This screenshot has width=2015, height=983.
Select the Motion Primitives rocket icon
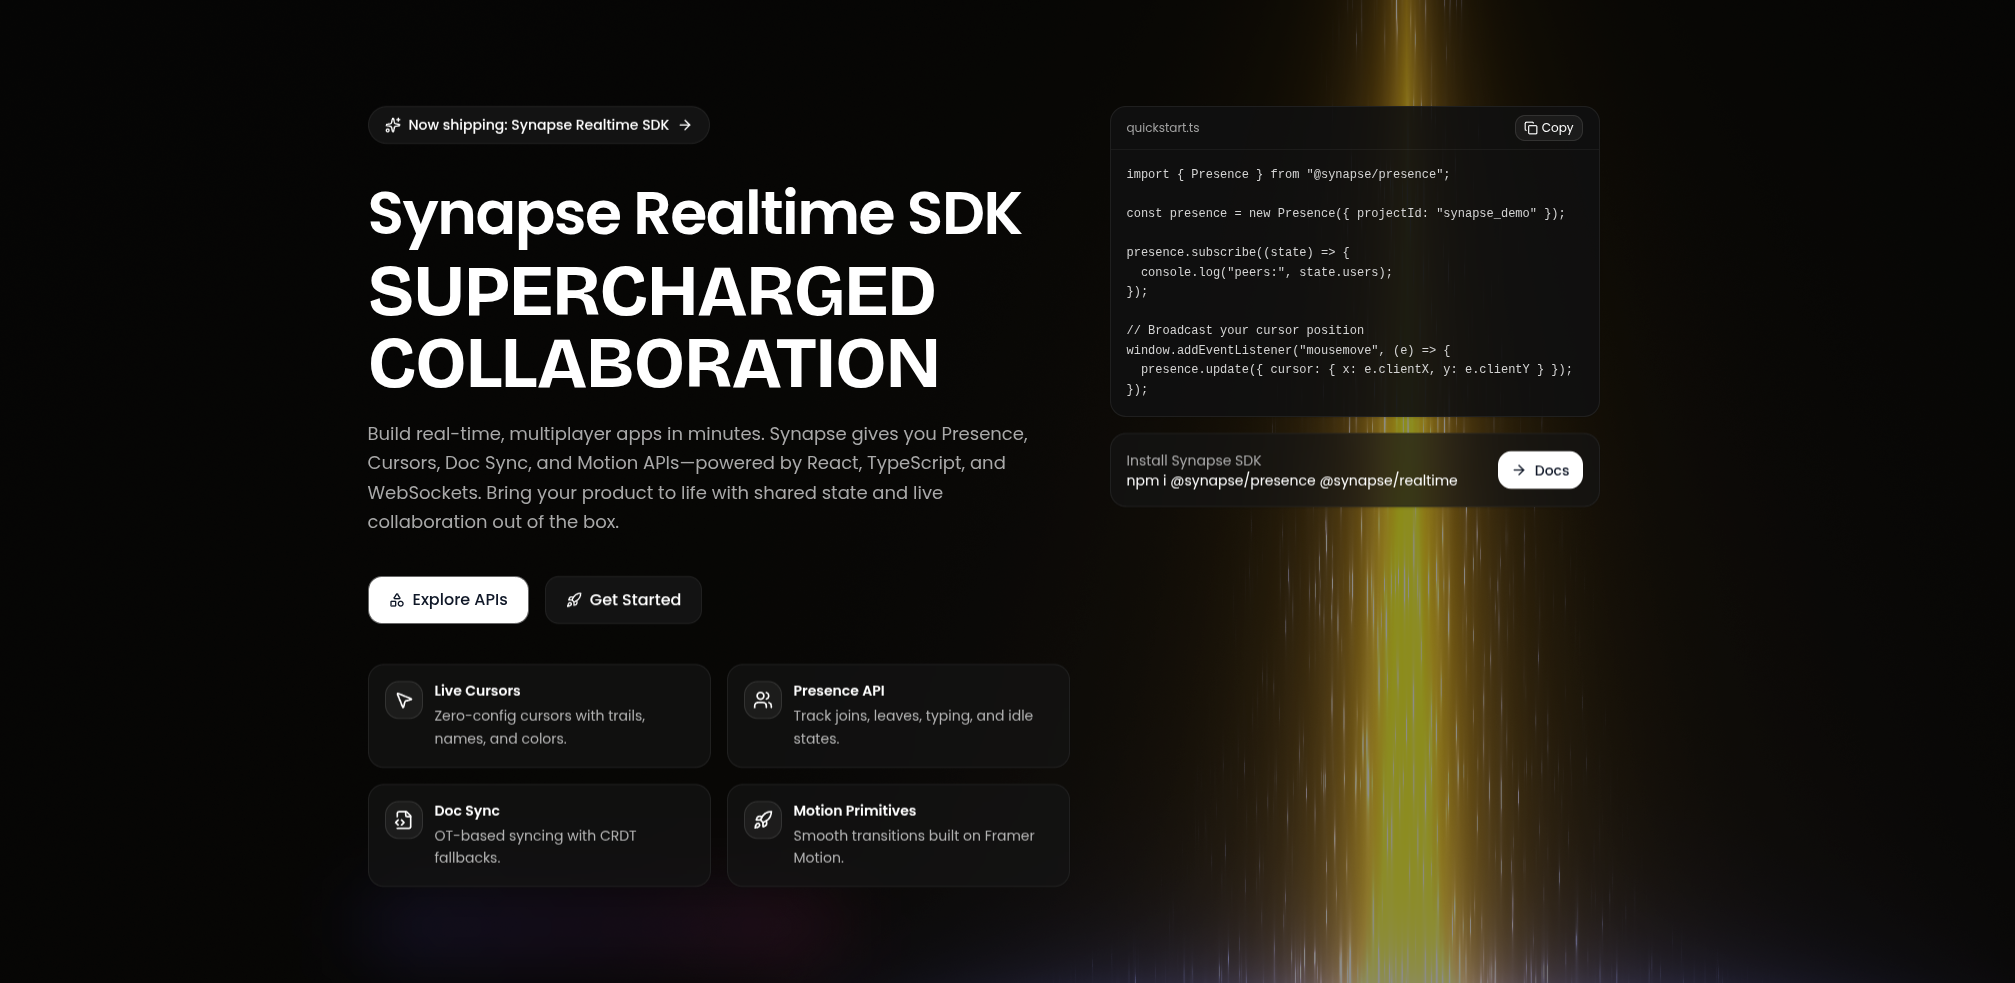tap(763, 820)
